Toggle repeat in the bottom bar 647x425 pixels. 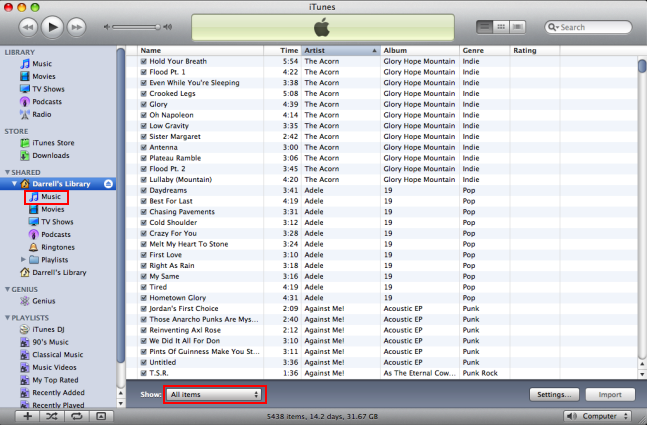click(77, 416)
